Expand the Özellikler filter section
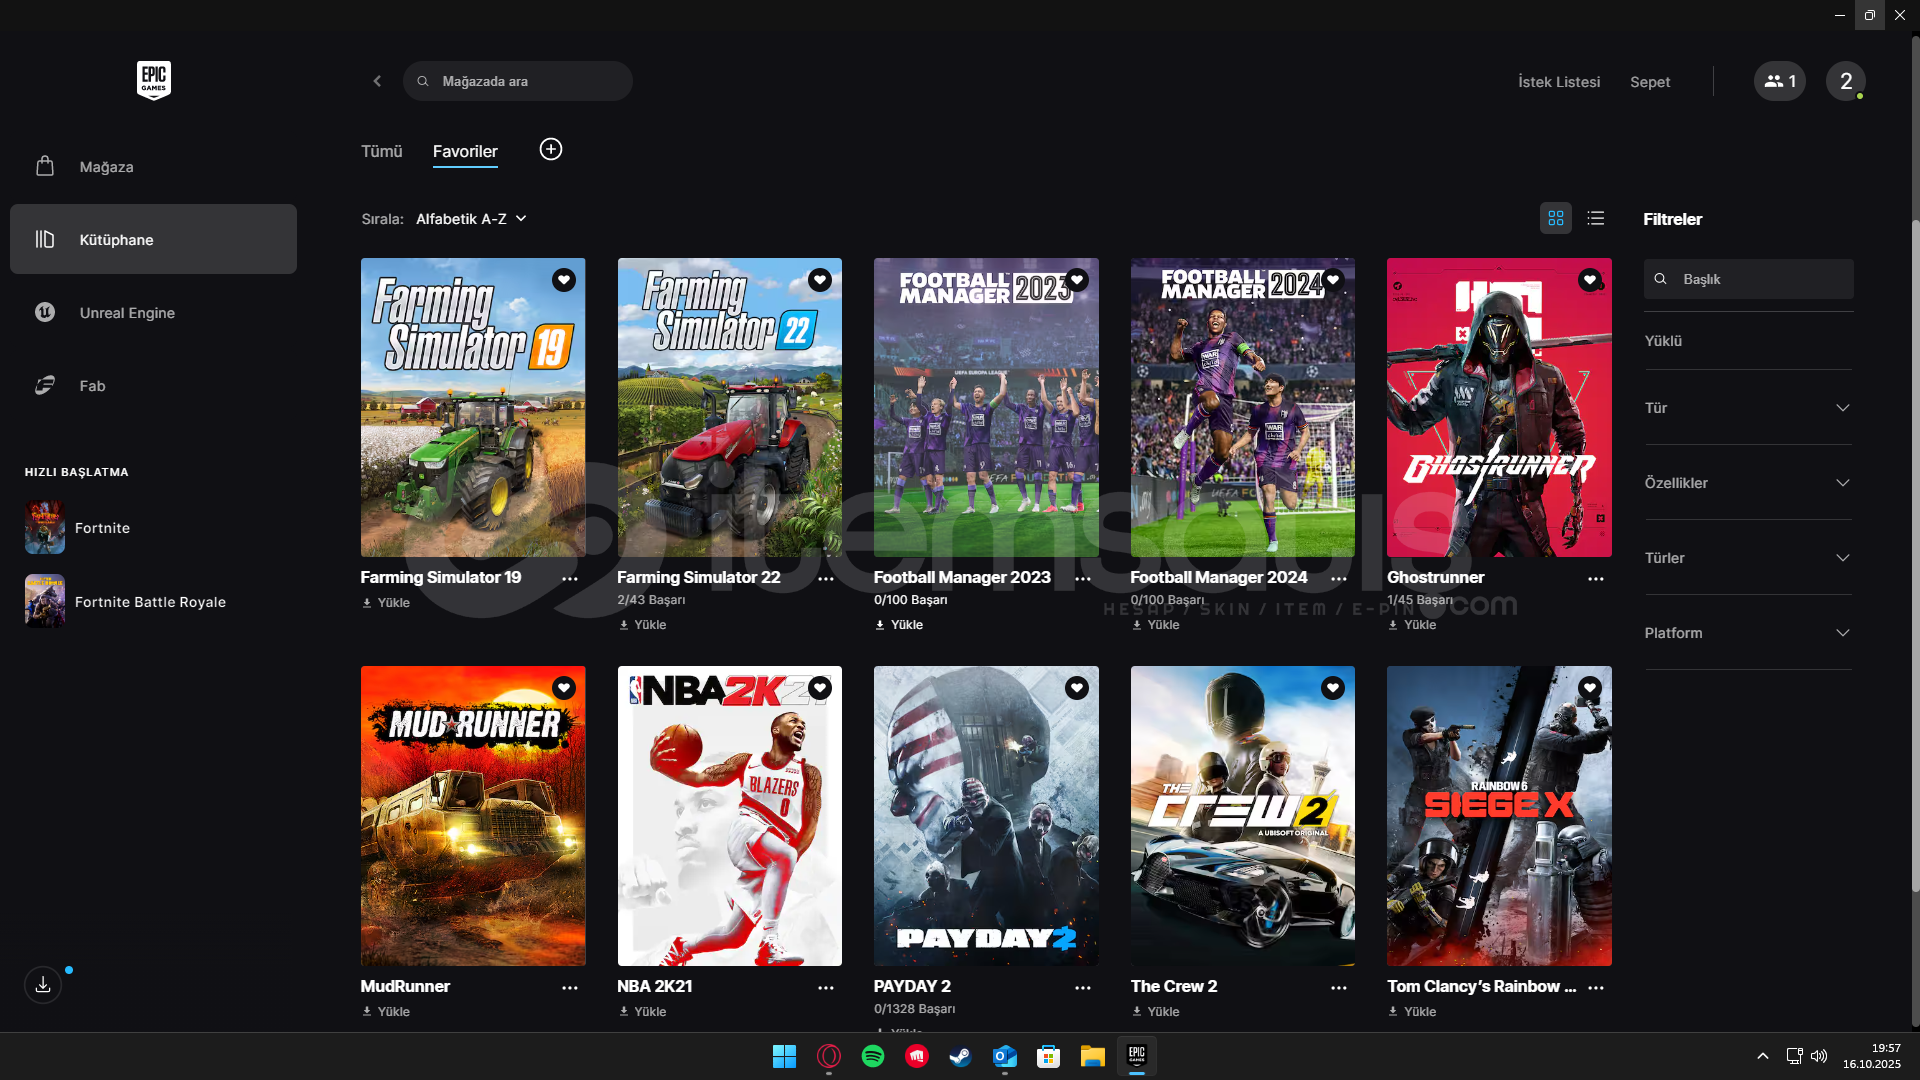The height and width of the screenshot is (1080, 1920). 1747,483
